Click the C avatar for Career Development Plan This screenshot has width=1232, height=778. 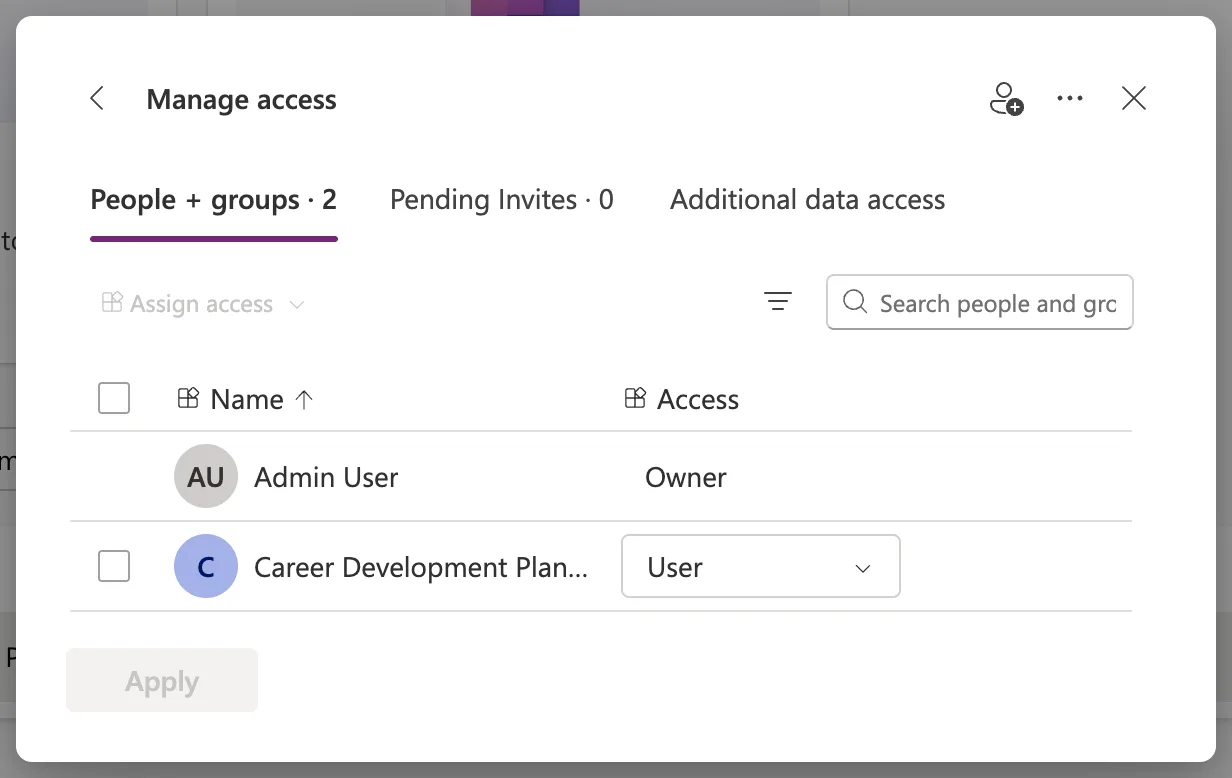[206, 566]
